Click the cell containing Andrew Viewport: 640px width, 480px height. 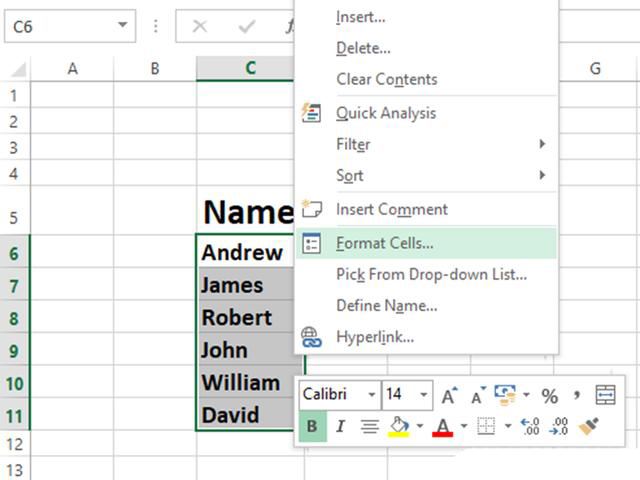point(245,251)
